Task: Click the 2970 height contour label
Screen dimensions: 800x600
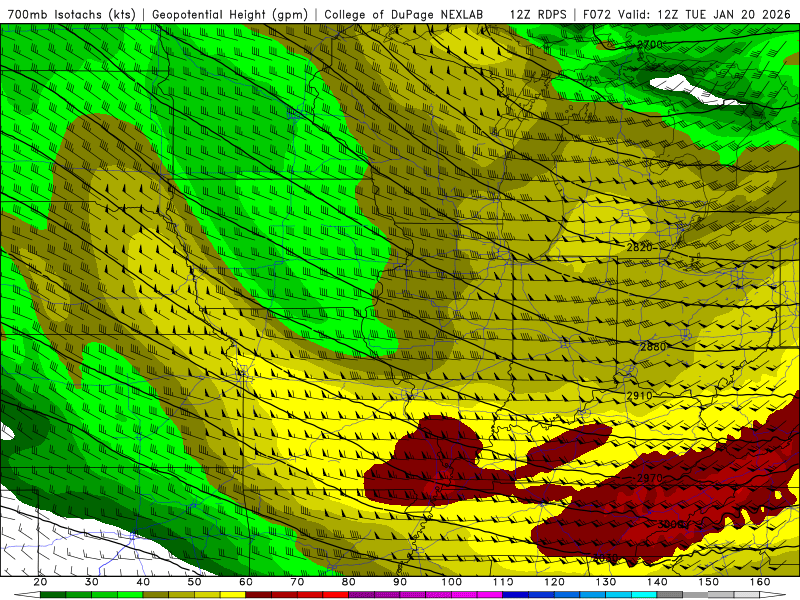Action: click(649, 478)
